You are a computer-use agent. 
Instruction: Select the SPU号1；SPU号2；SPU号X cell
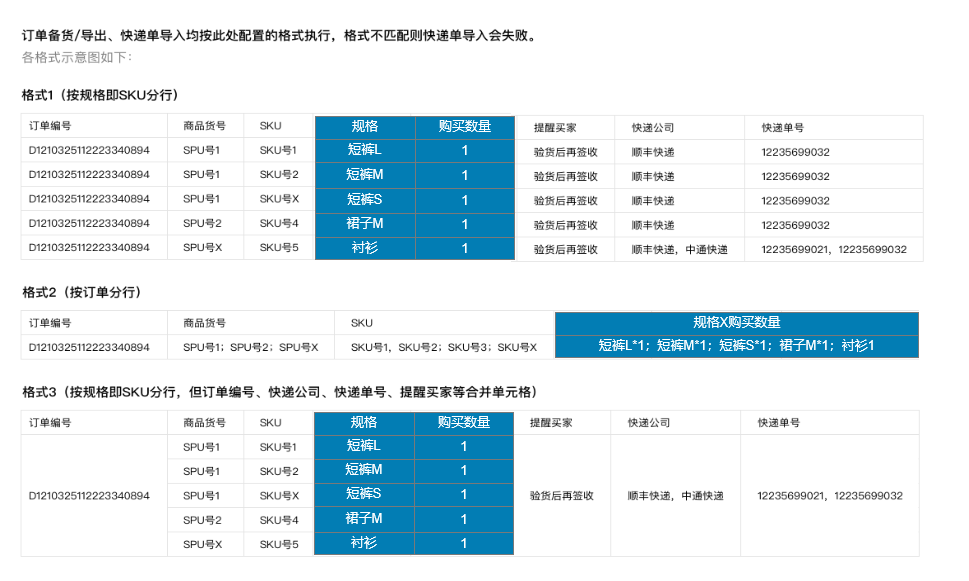point(250,348)
